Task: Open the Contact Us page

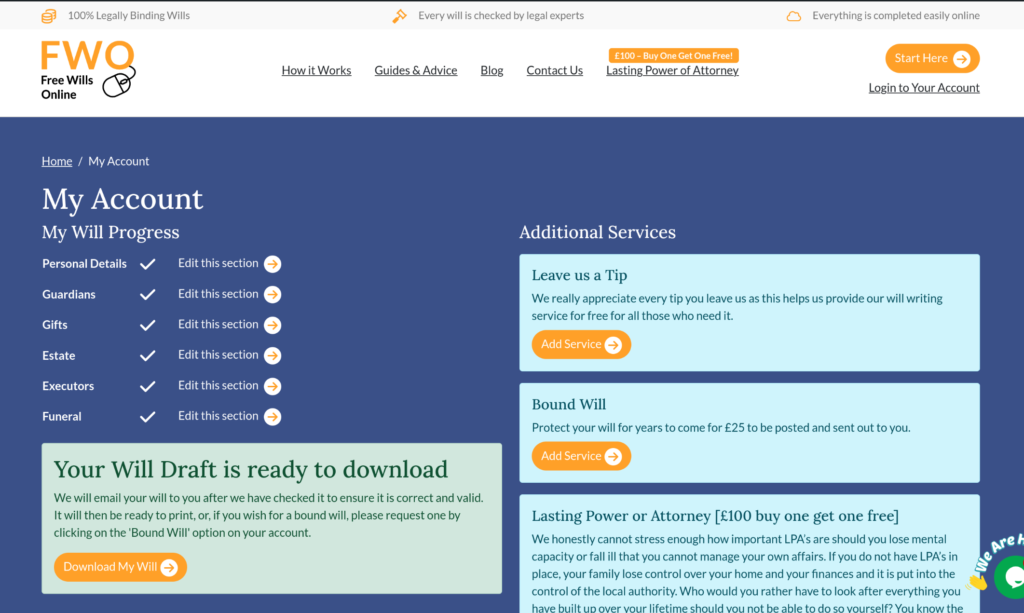Action: pos(554,71)
